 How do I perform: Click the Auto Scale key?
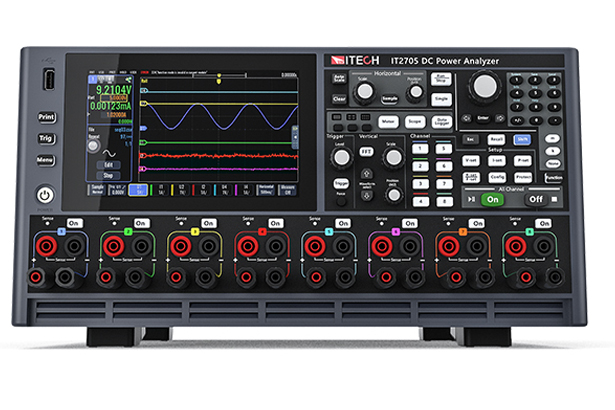(339, 78)
